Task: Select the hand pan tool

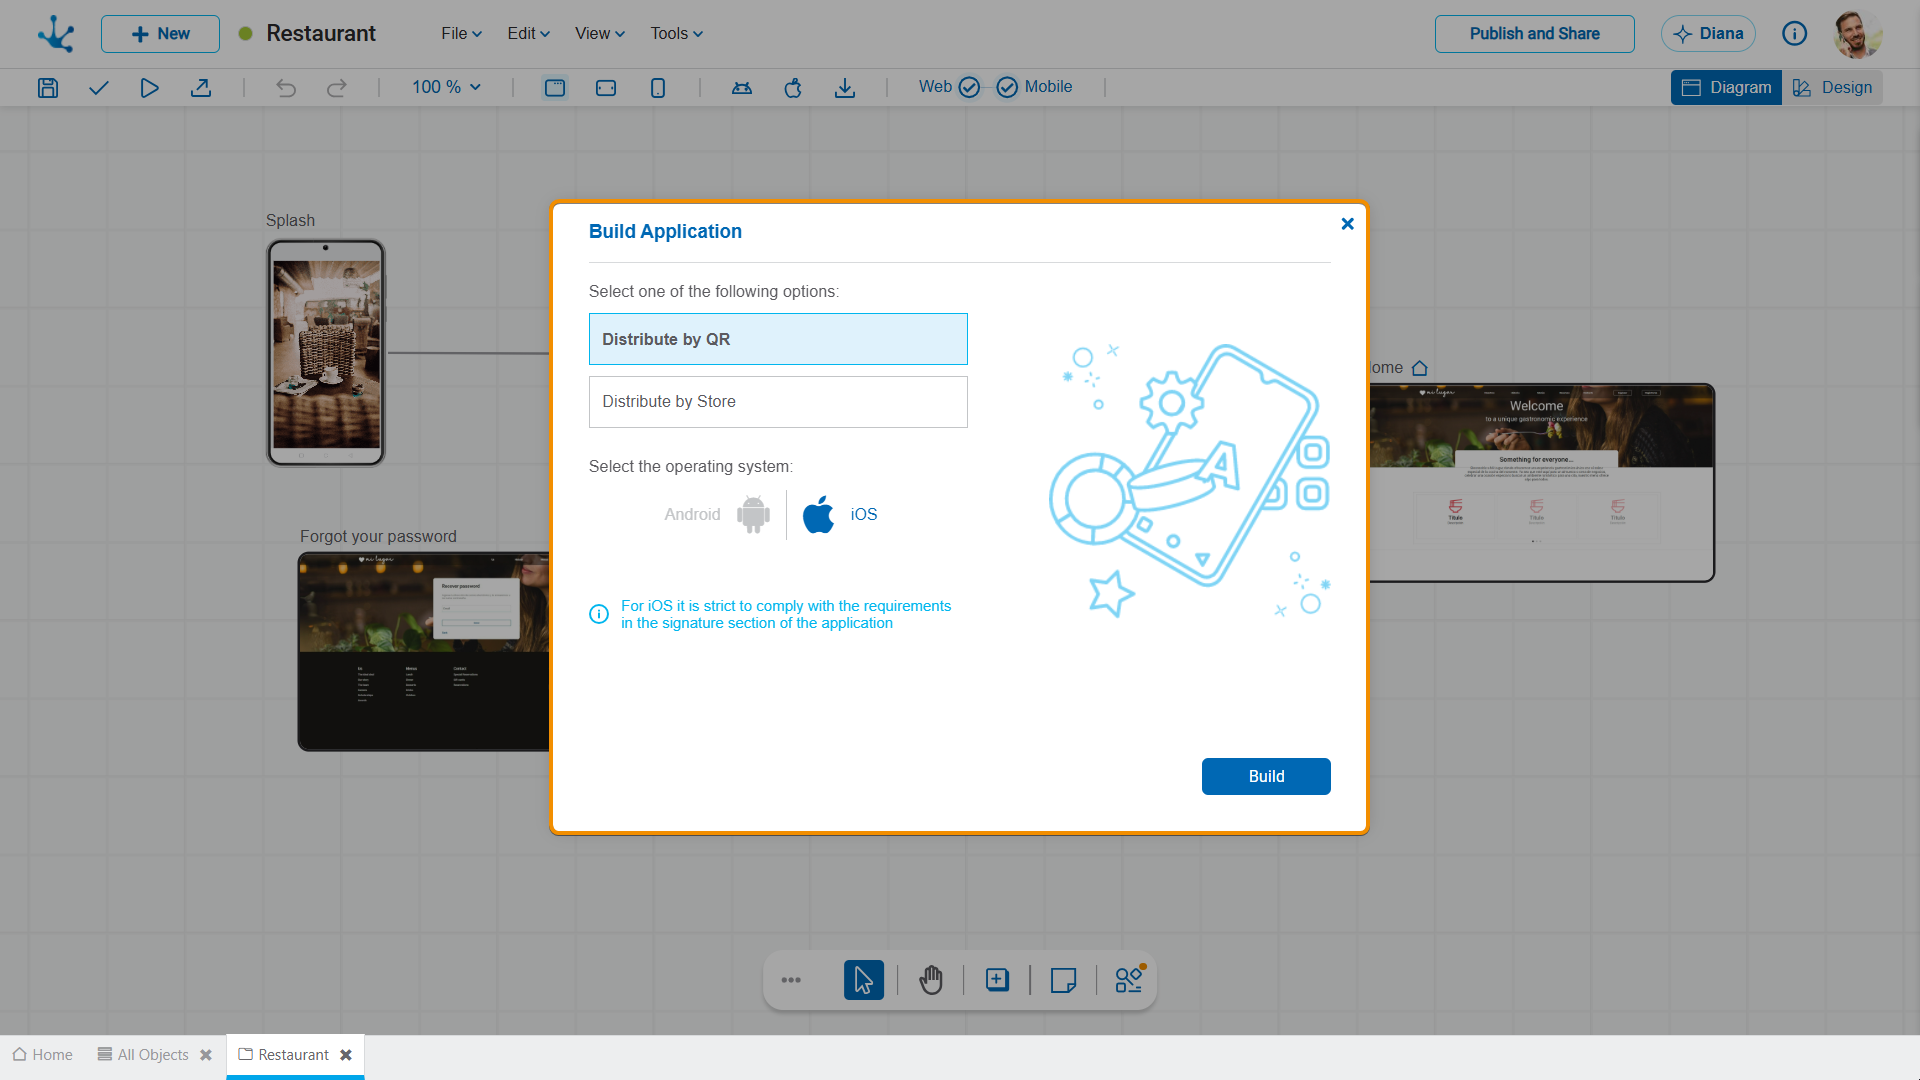Action: point(931,980)
